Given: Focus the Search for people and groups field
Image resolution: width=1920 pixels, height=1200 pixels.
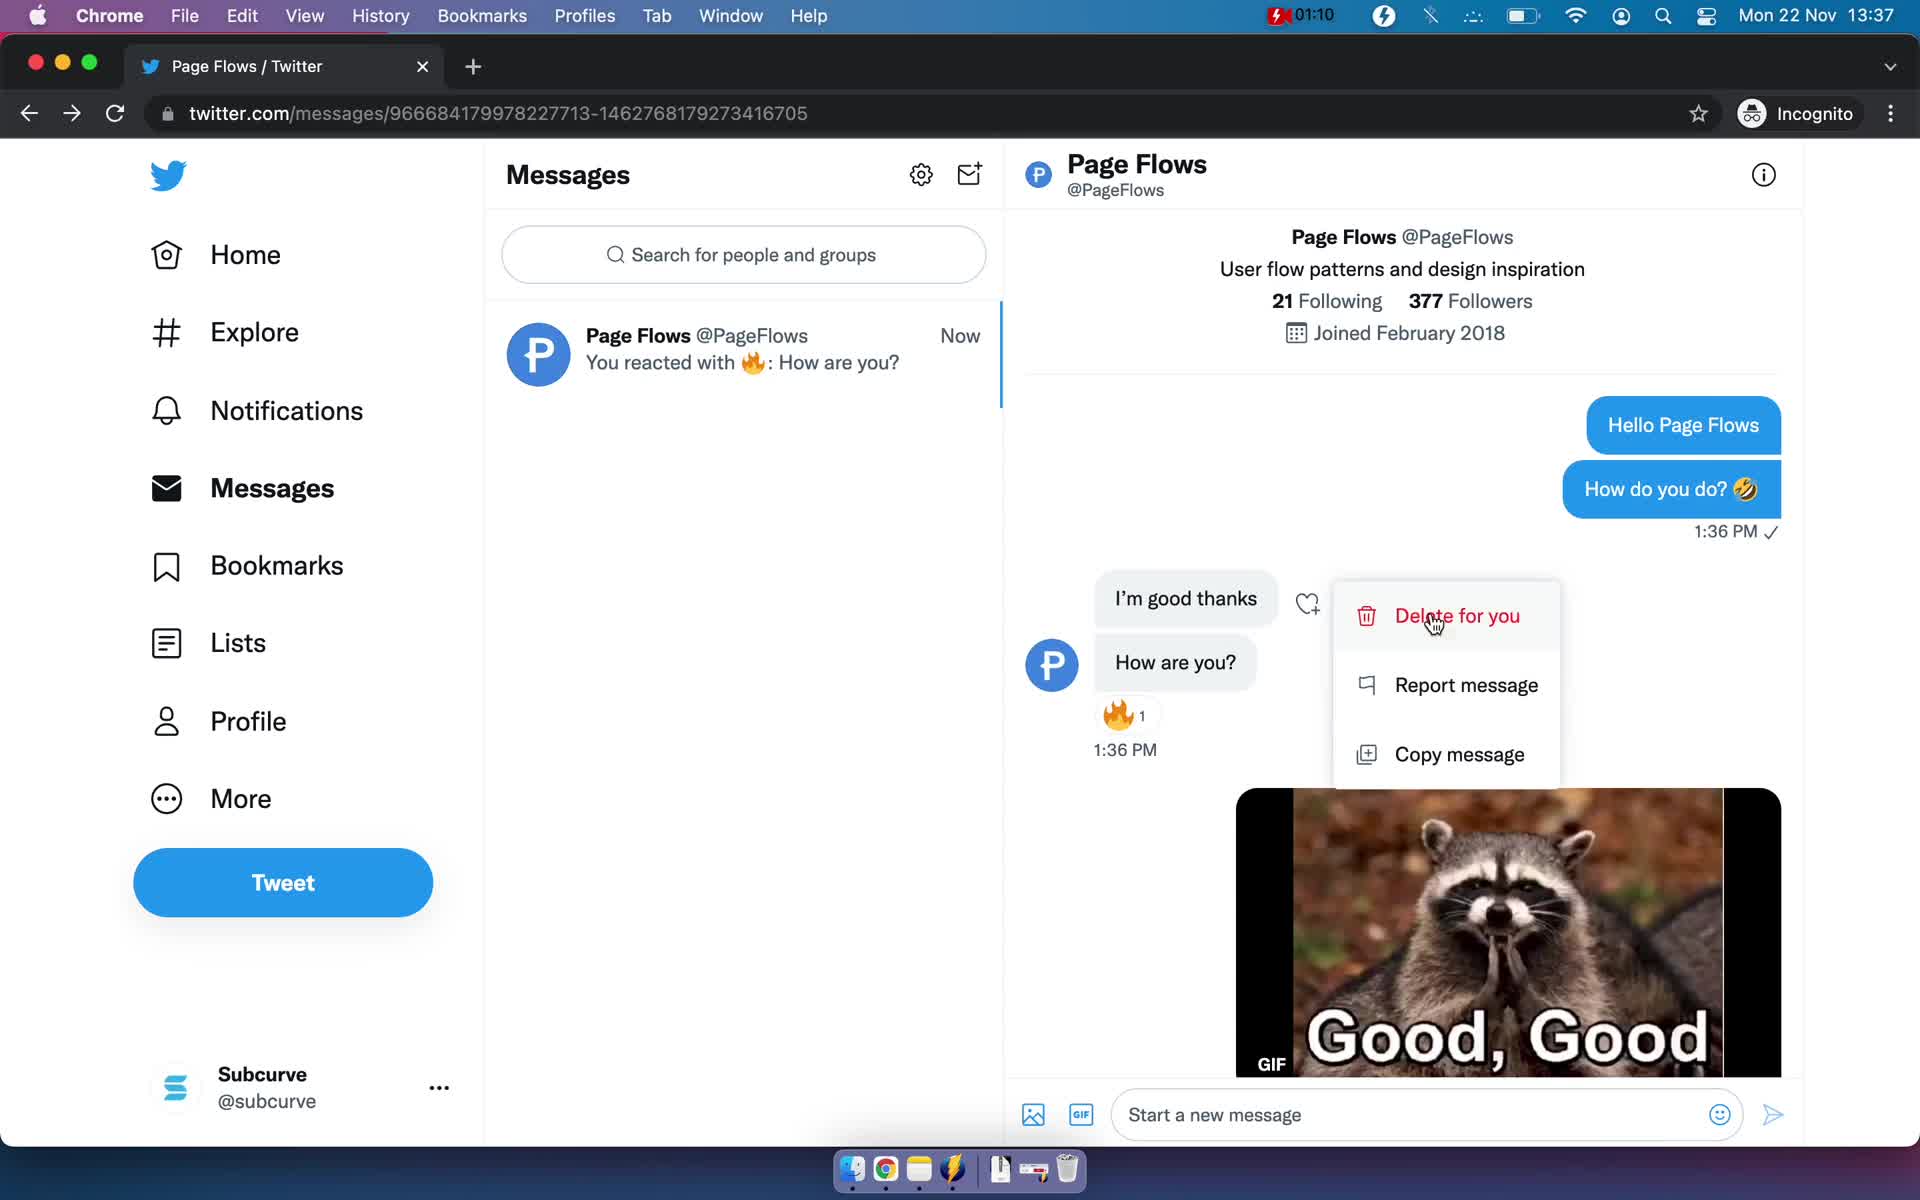Looking at the screenshot, I should pyautogui.click(x=743, y=255).
